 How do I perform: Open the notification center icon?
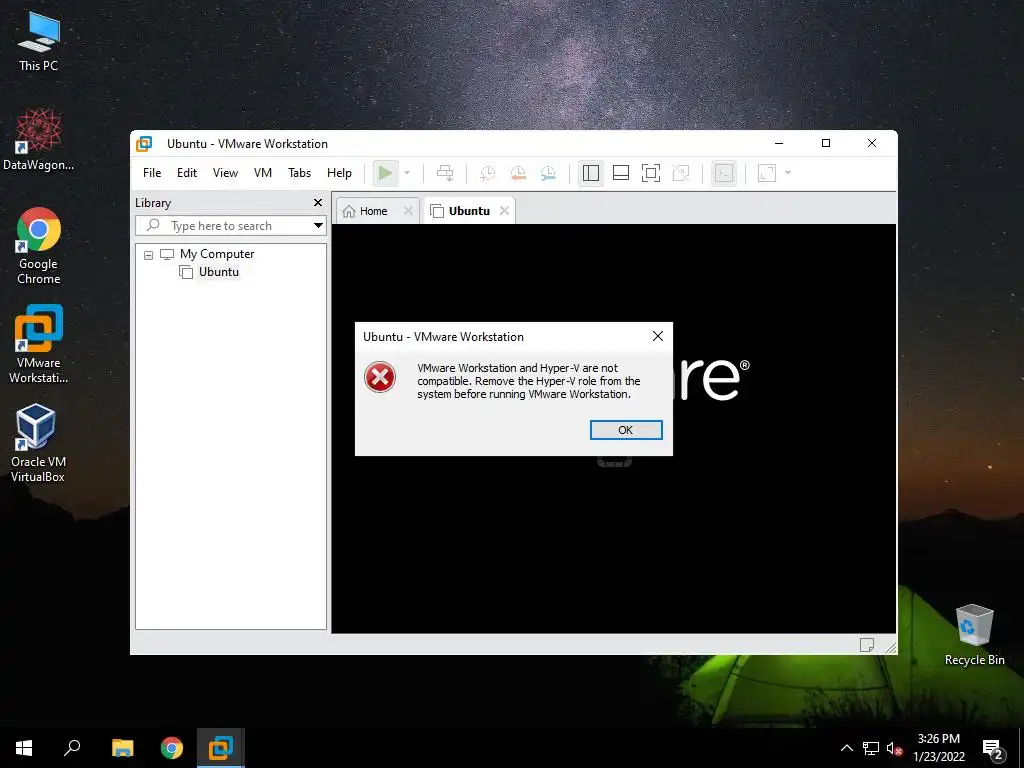tap(993, 749)
